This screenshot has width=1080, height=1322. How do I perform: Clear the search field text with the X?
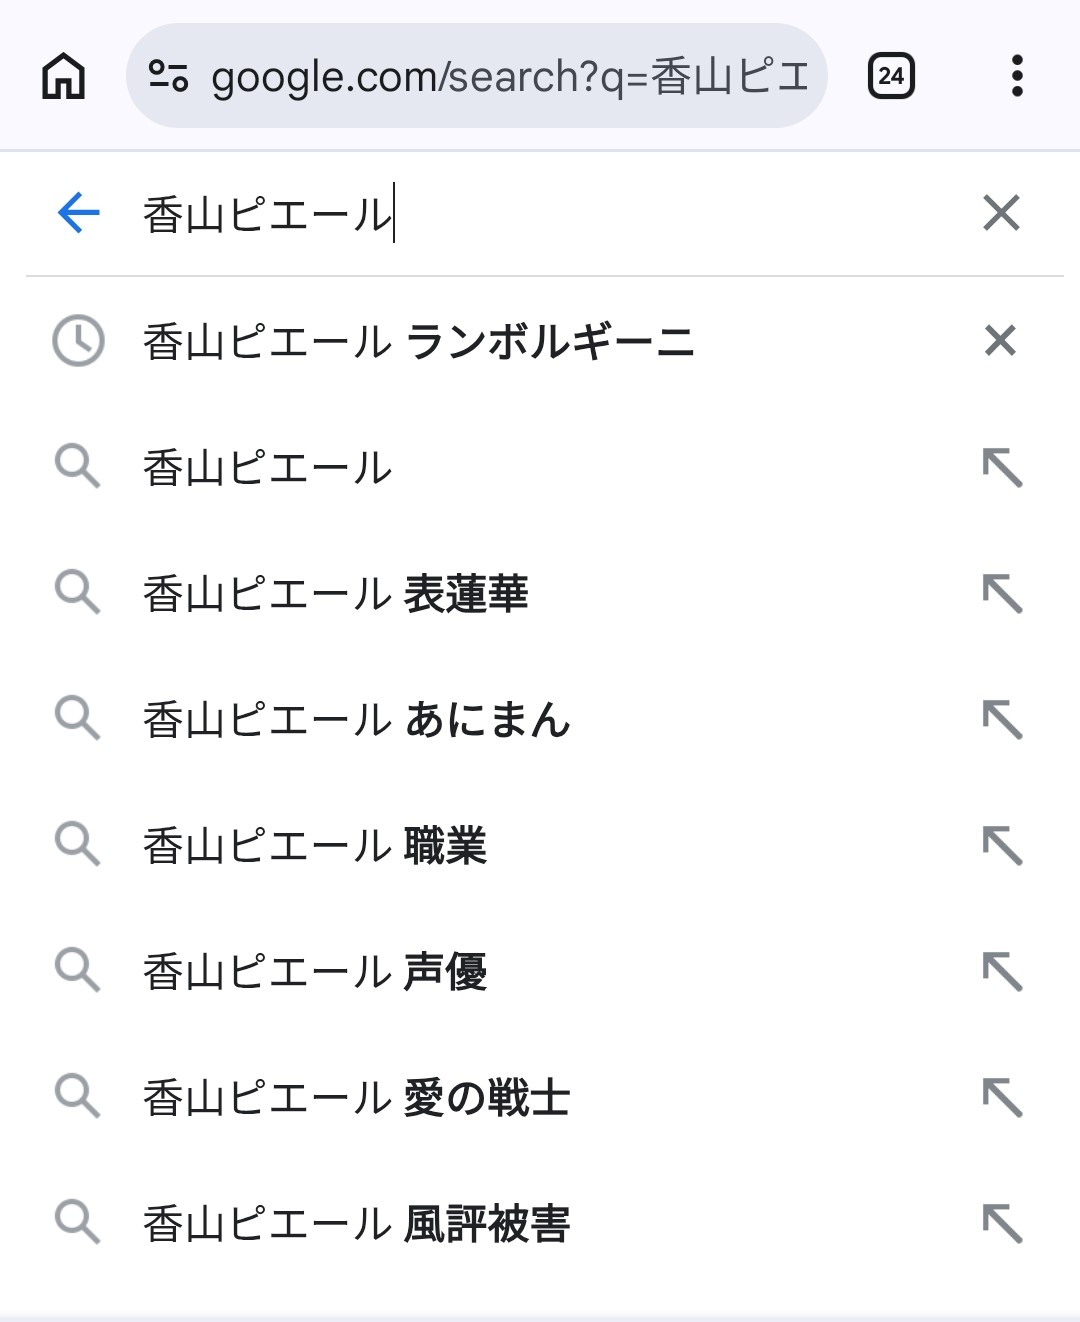(x=1001, y=213)
